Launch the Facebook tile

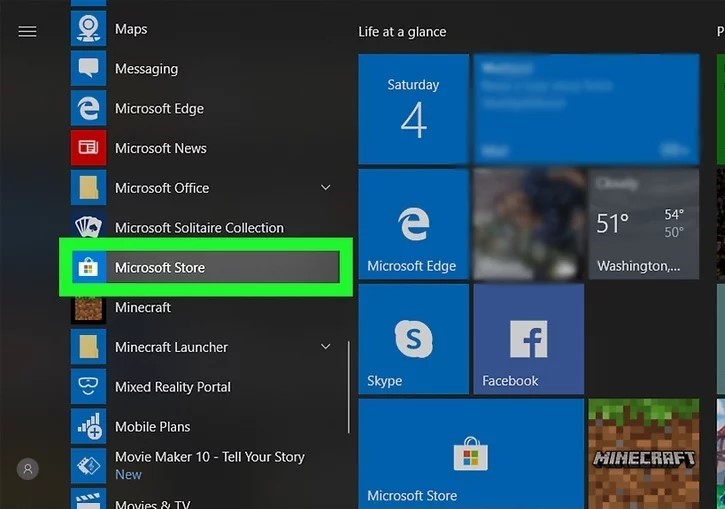528,339
